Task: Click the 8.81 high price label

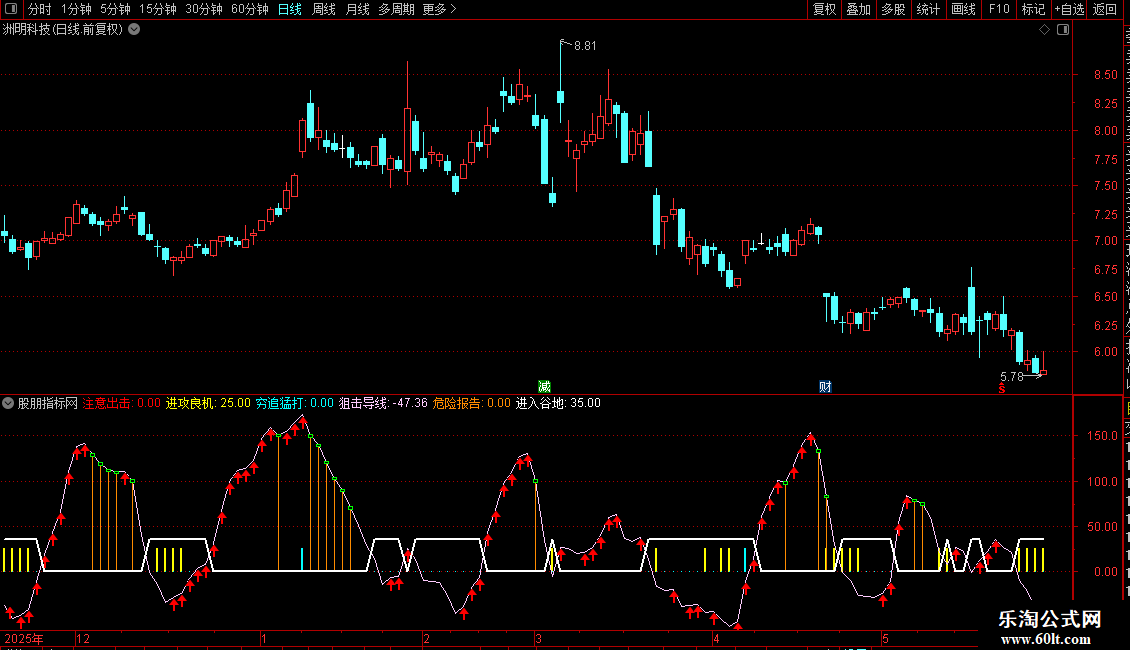Action: coord(585,46)
